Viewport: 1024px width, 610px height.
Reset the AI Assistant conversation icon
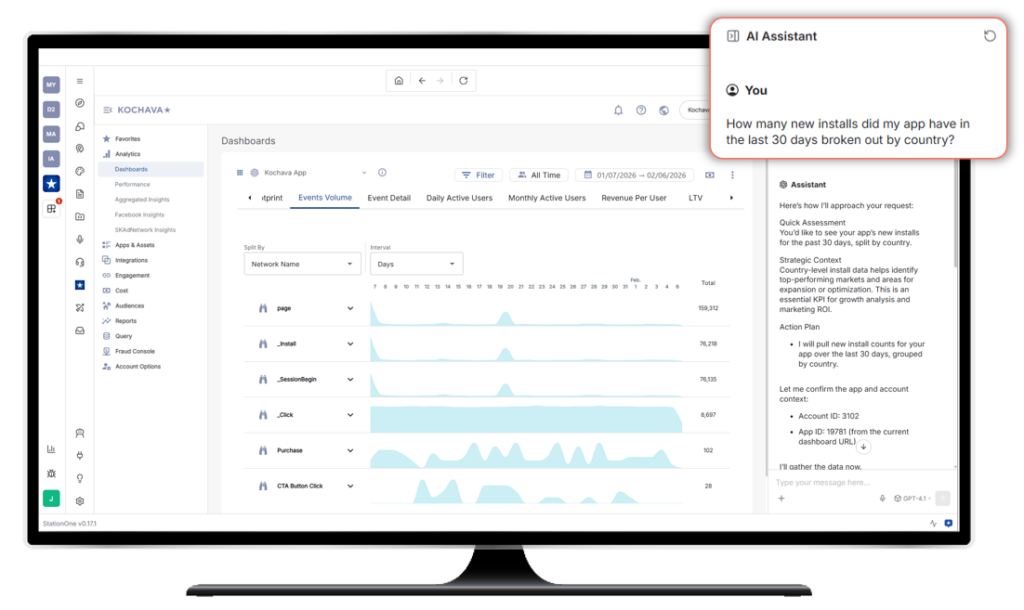pos(989,36)
